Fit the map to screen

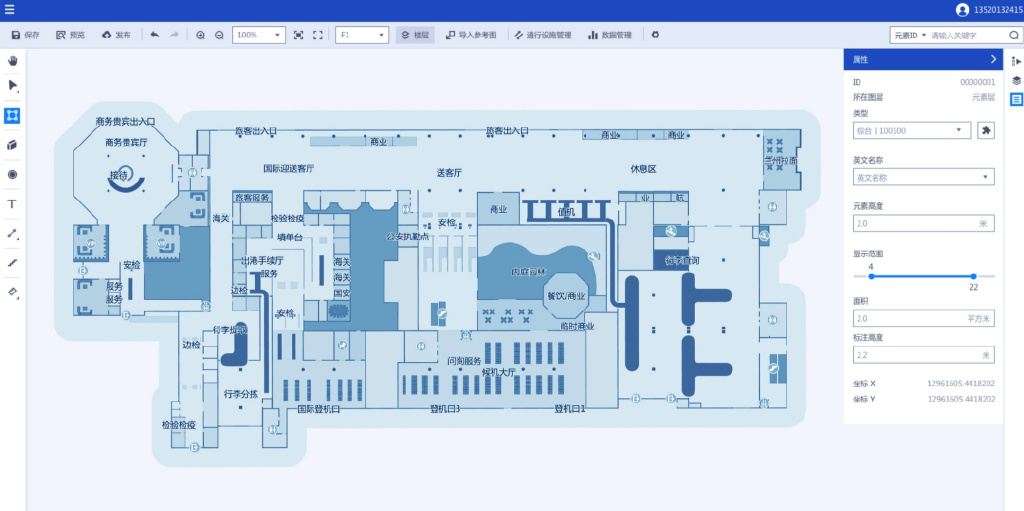pos(298,35)
